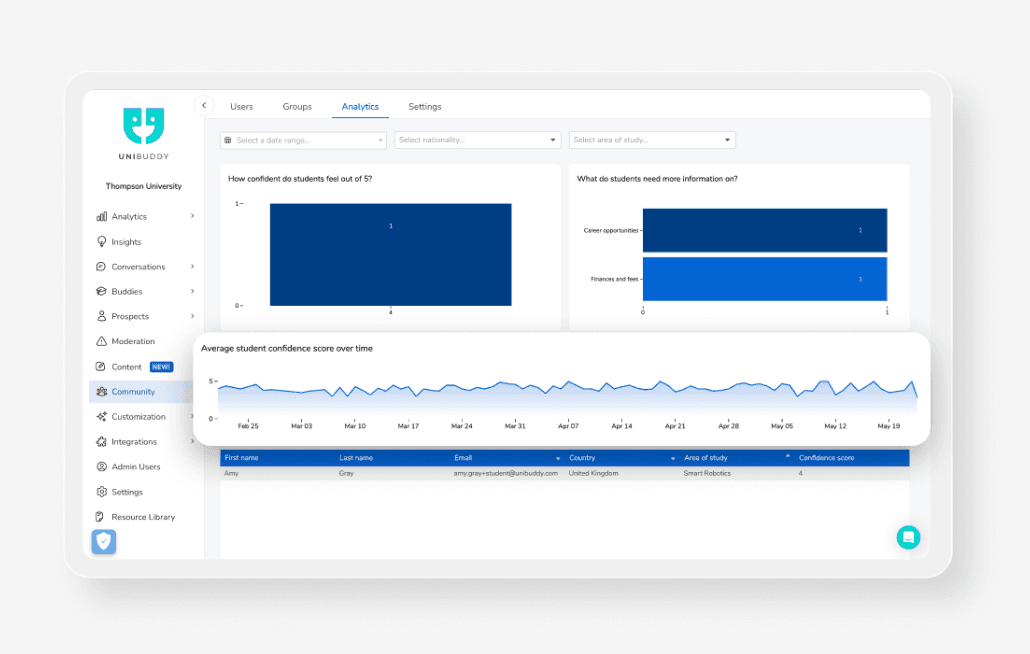Open Insights in the sidebar

point(126,242)
